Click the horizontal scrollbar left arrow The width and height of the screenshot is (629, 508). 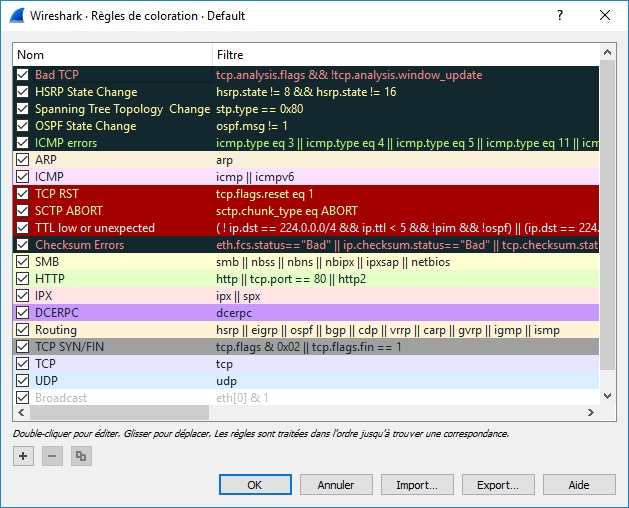[x=21, y=412]
